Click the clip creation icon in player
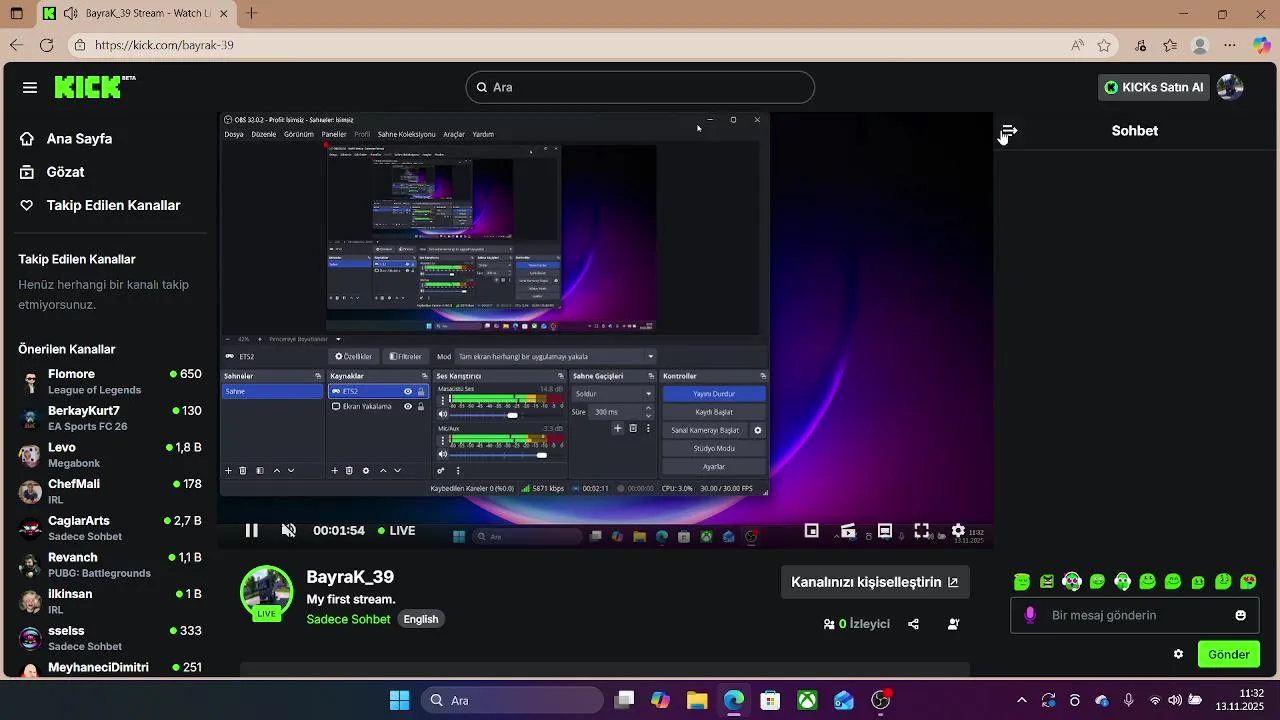 848,531
